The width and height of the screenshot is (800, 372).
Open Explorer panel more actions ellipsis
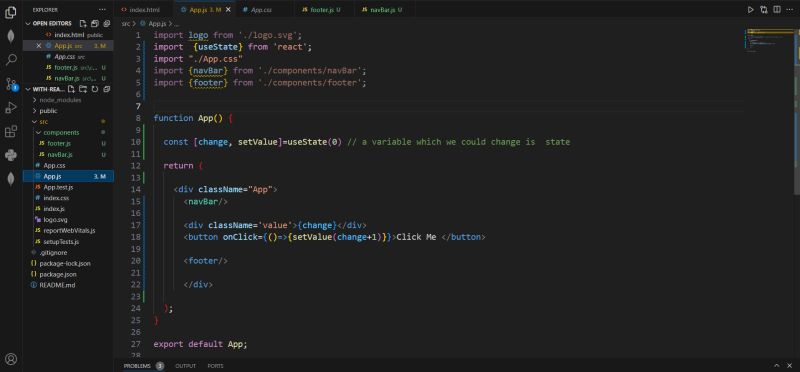103,10
